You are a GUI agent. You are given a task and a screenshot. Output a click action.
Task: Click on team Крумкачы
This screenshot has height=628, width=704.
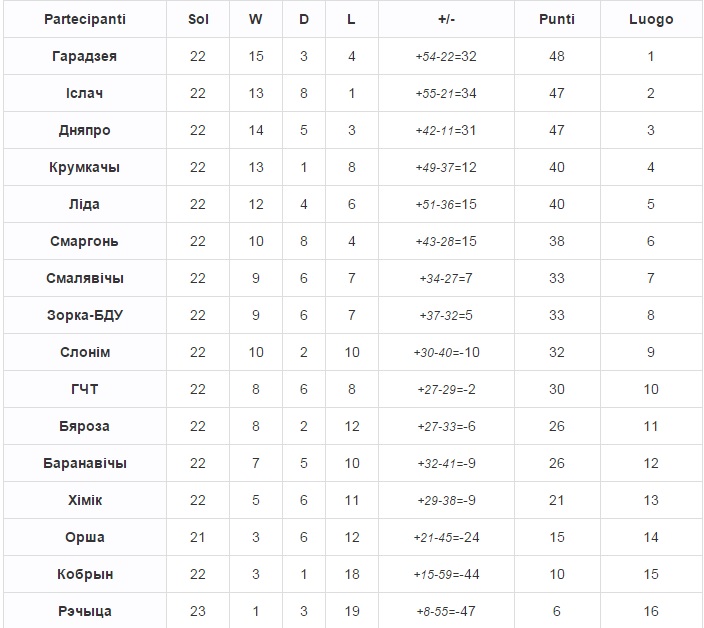(85, 167)
